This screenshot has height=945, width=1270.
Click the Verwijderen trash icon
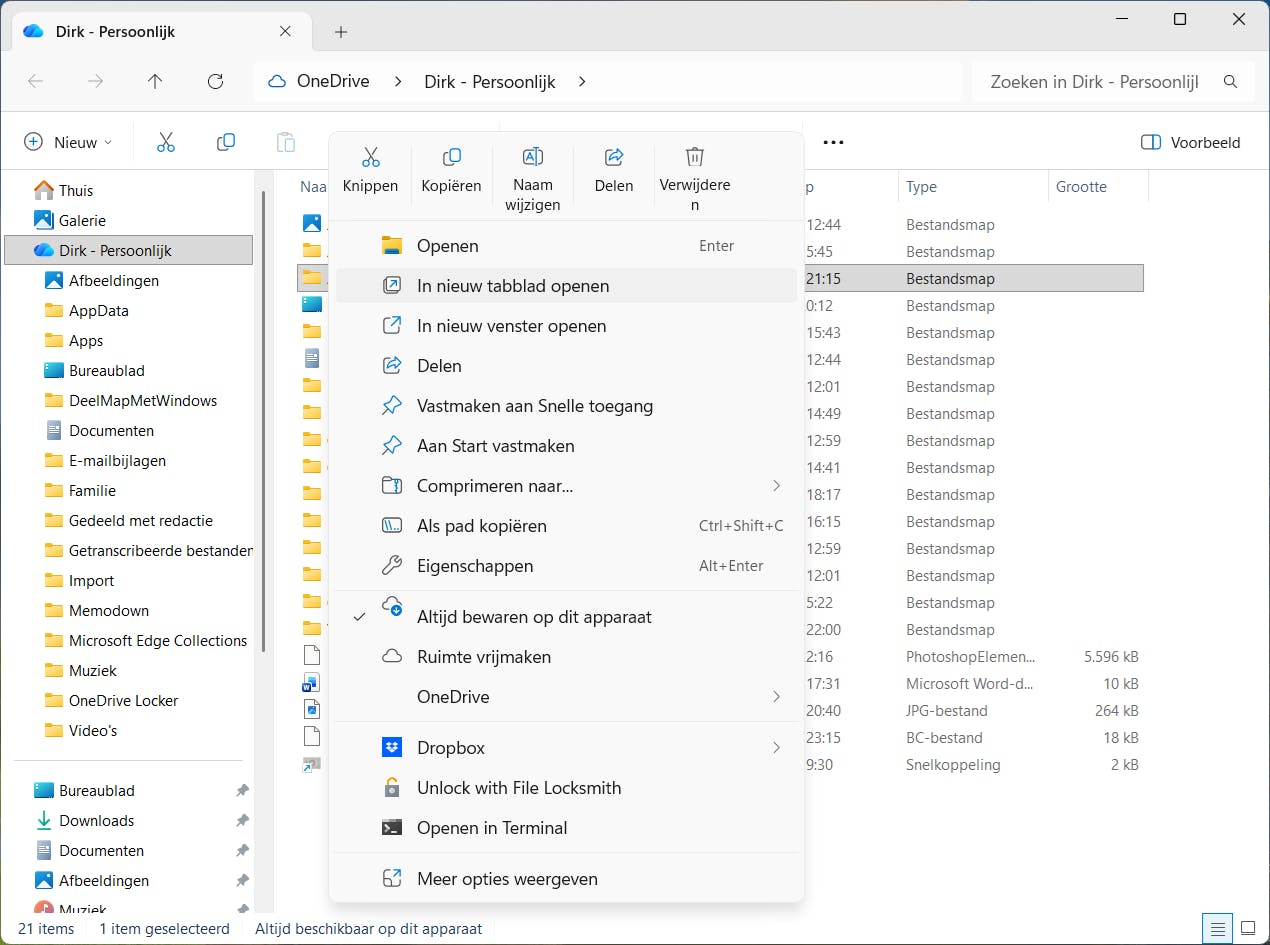694,157
